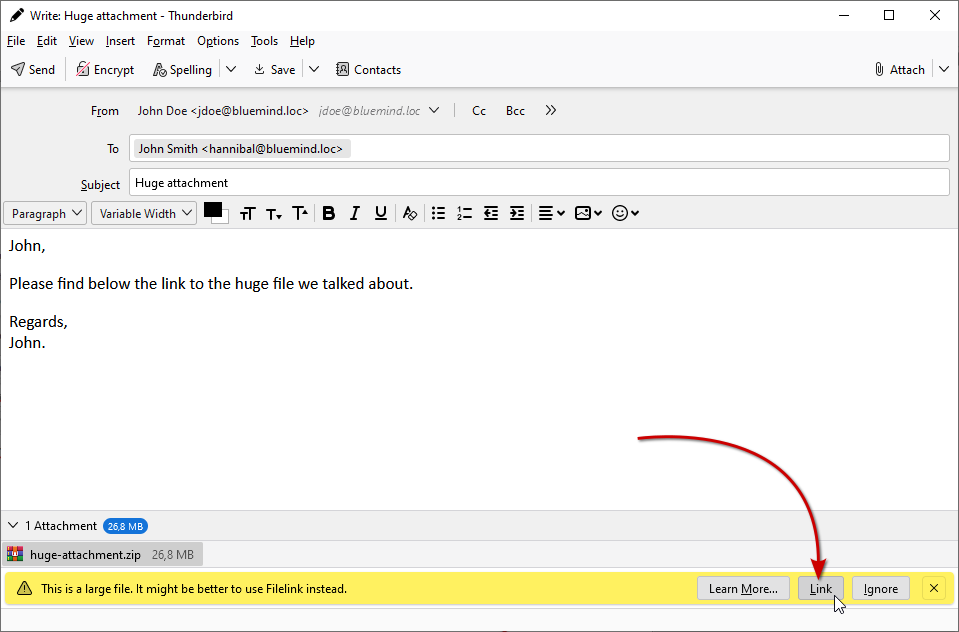Click Learn More about Filelink
This screenshot has width=959, height=632.
click(x=743, y=589)
